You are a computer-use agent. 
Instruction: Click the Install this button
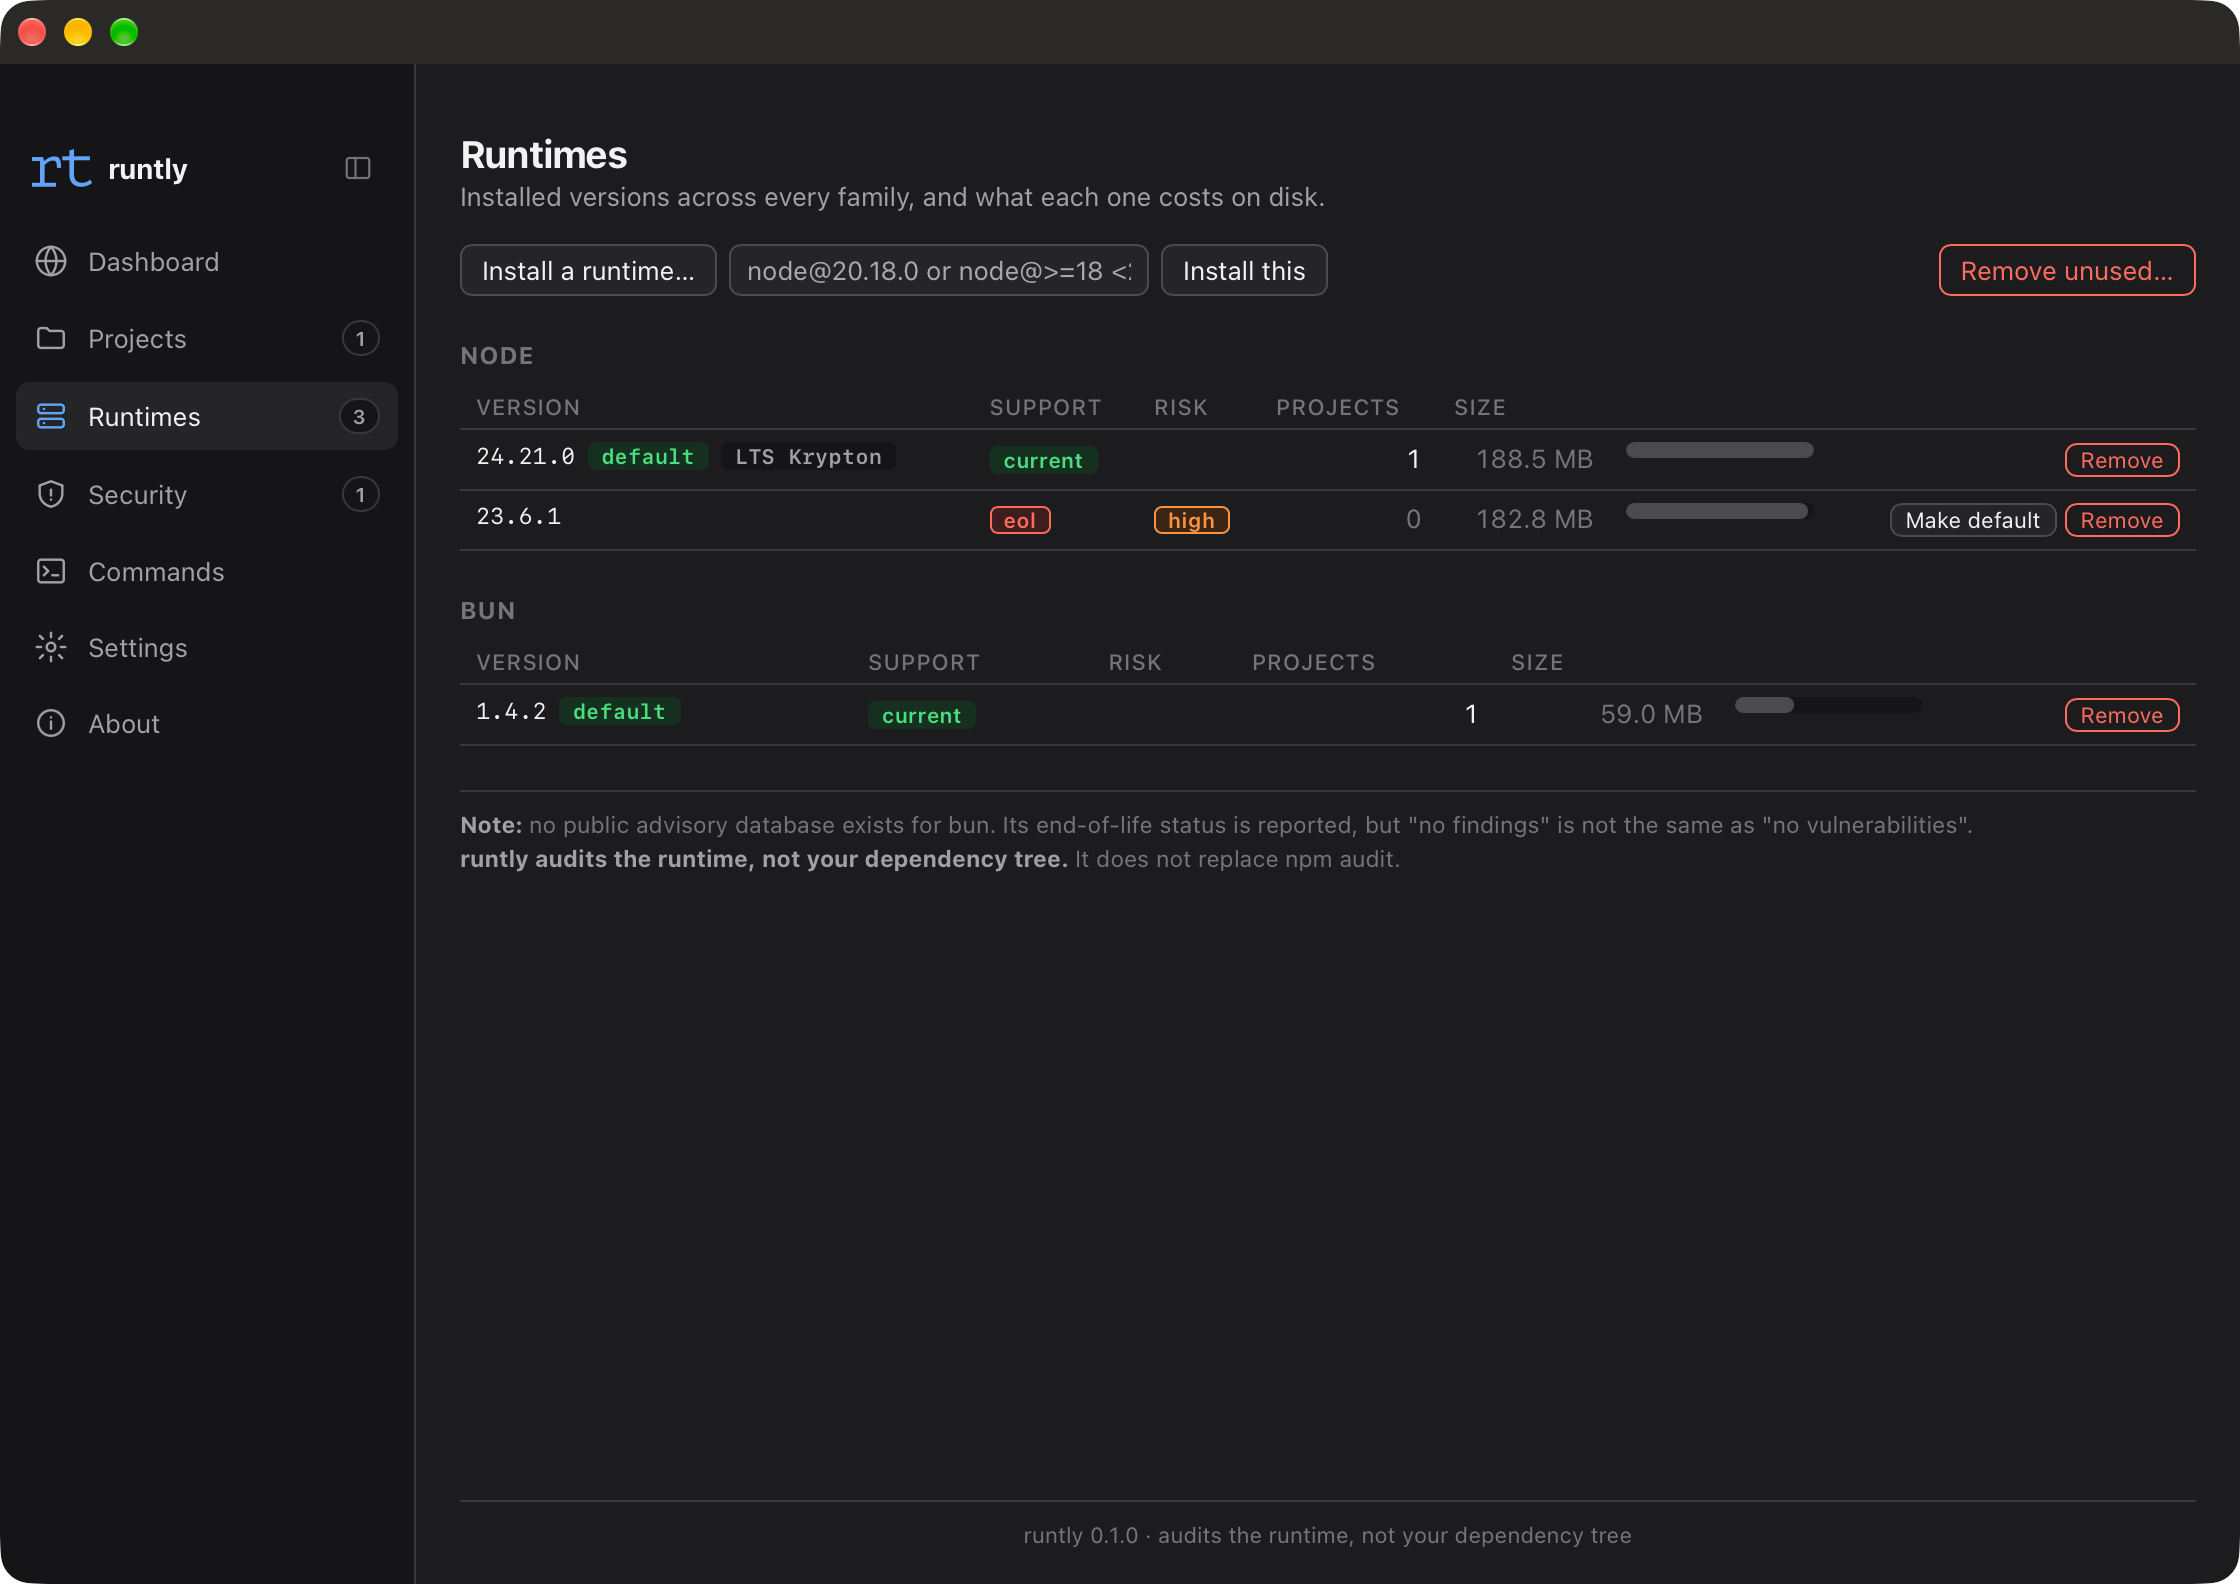(1244, 270)
